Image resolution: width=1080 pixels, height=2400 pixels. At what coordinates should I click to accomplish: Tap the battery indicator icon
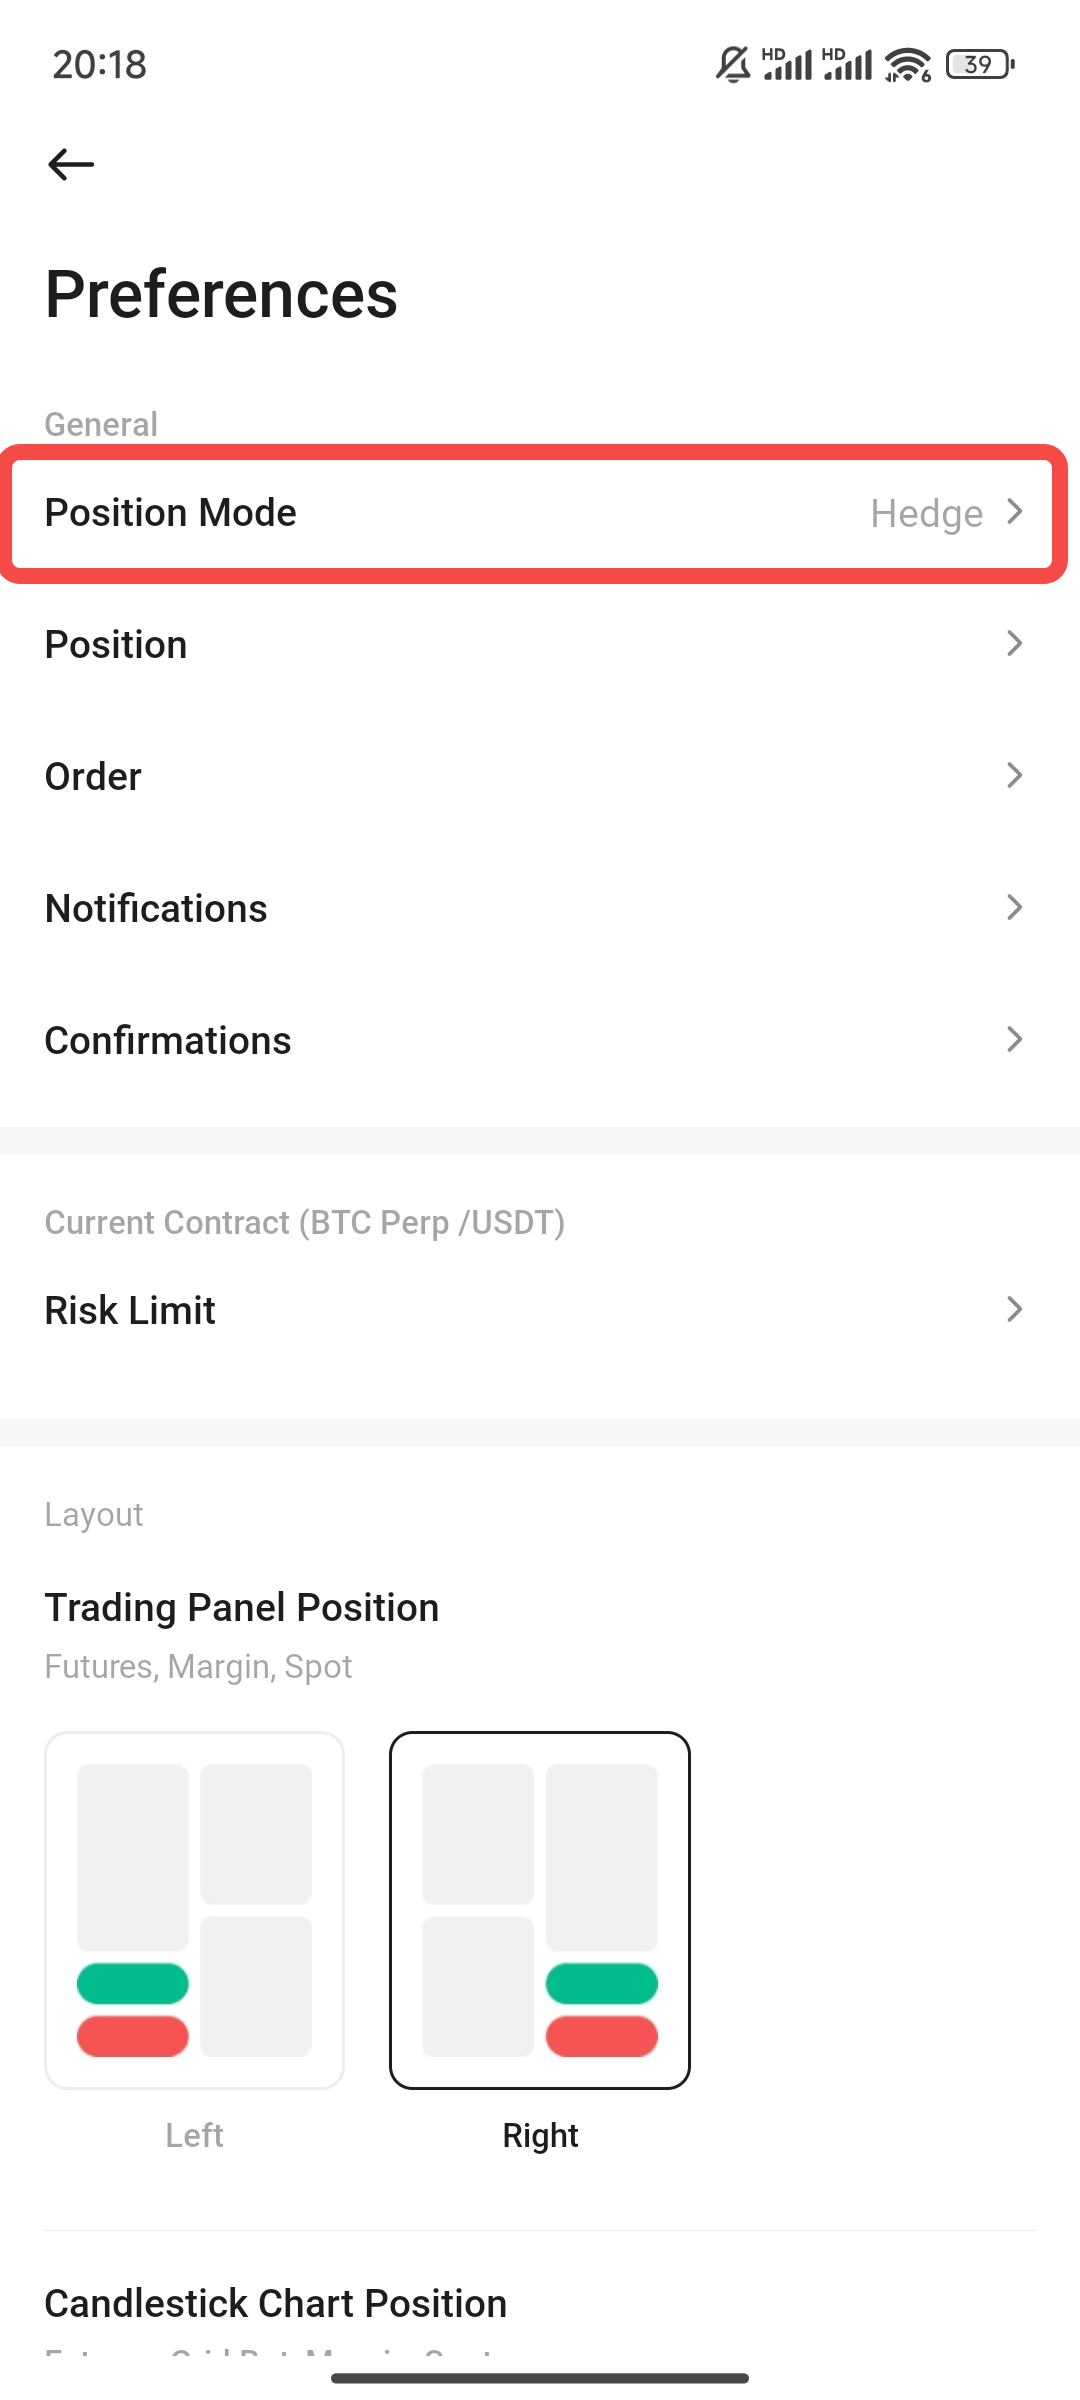pos(980,65)
